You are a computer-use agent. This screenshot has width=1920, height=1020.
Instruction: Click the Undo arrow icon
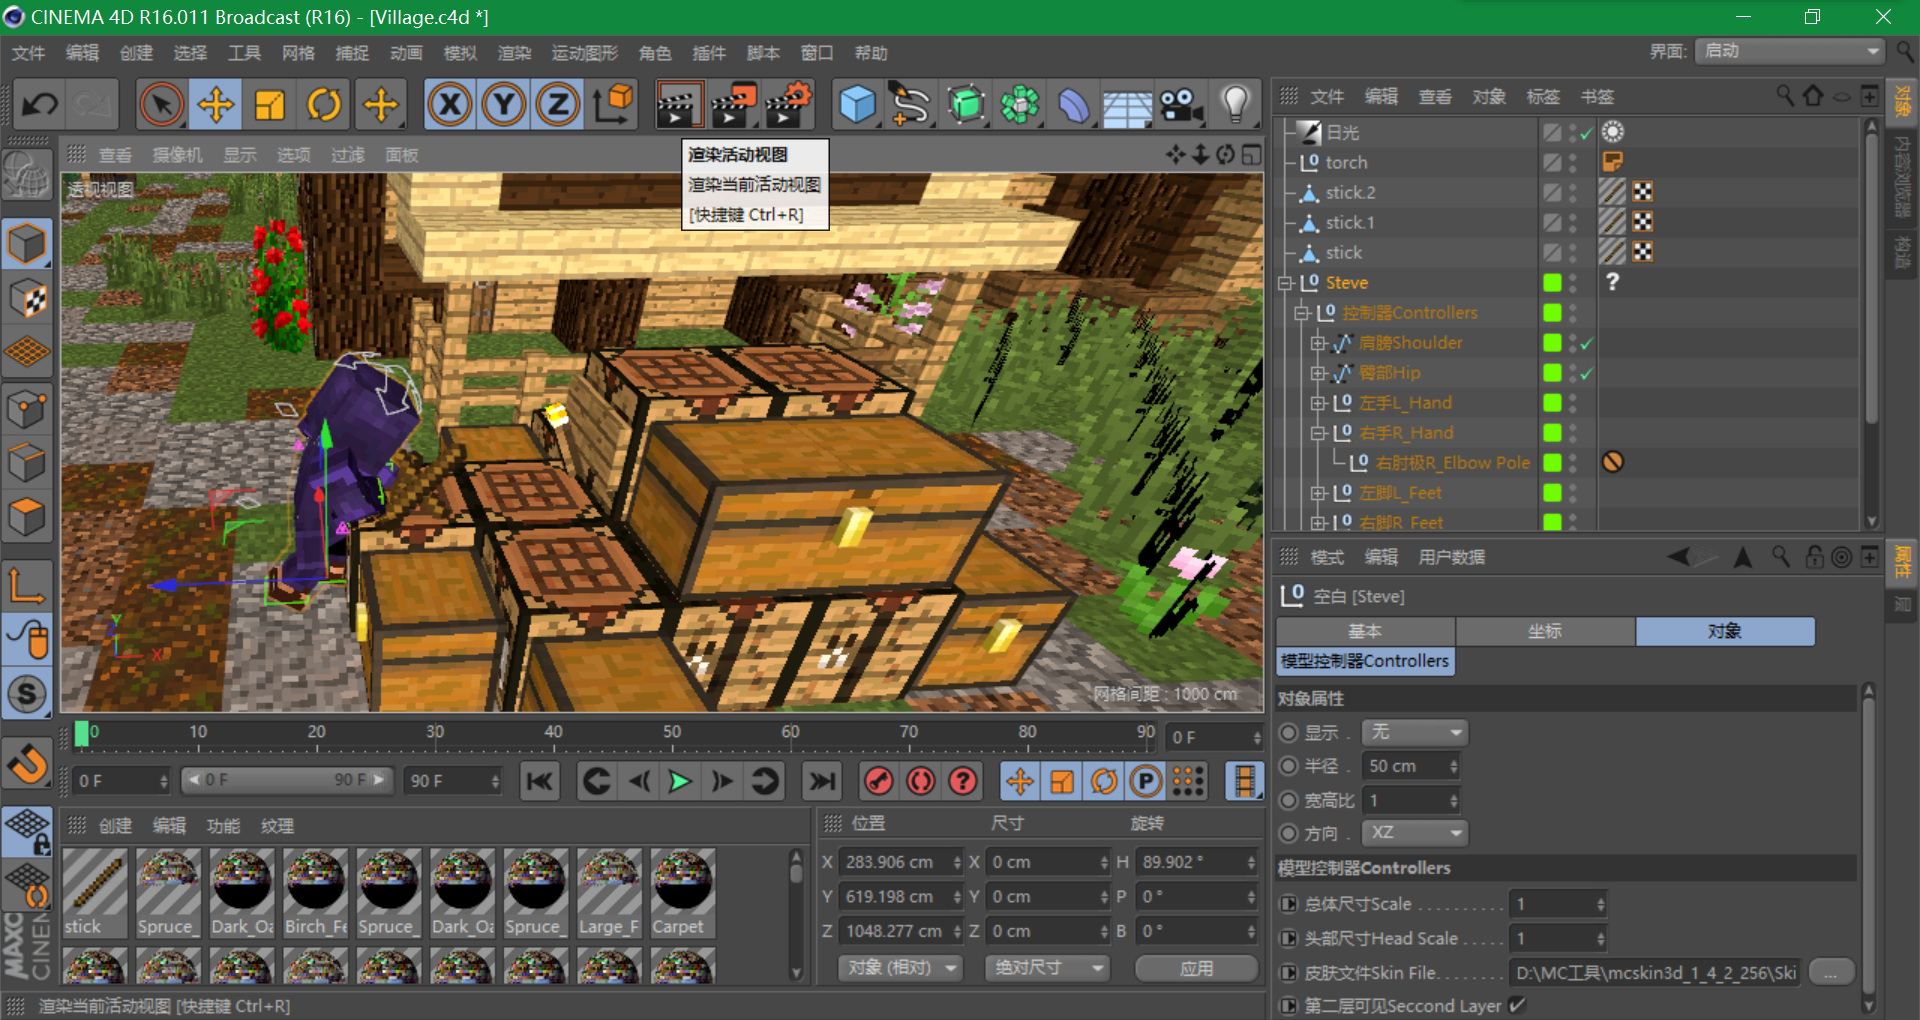tap(41, 105)
